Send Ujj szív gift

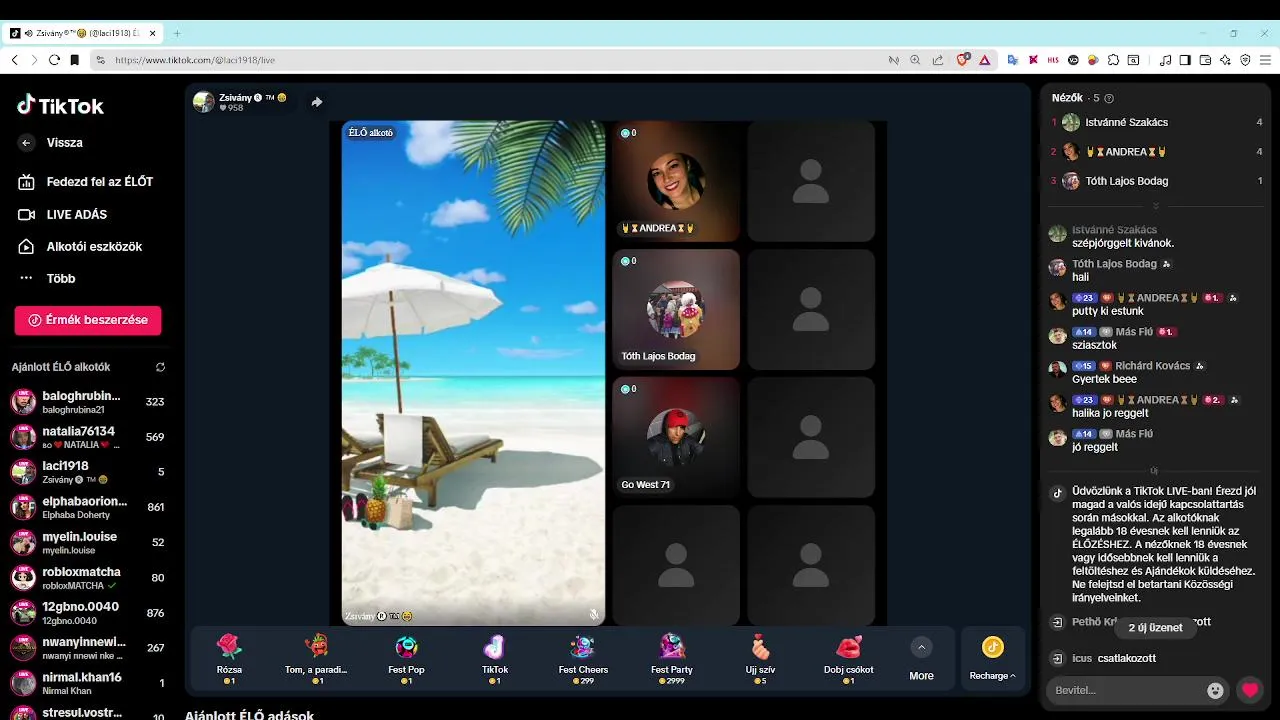(760, 658)
